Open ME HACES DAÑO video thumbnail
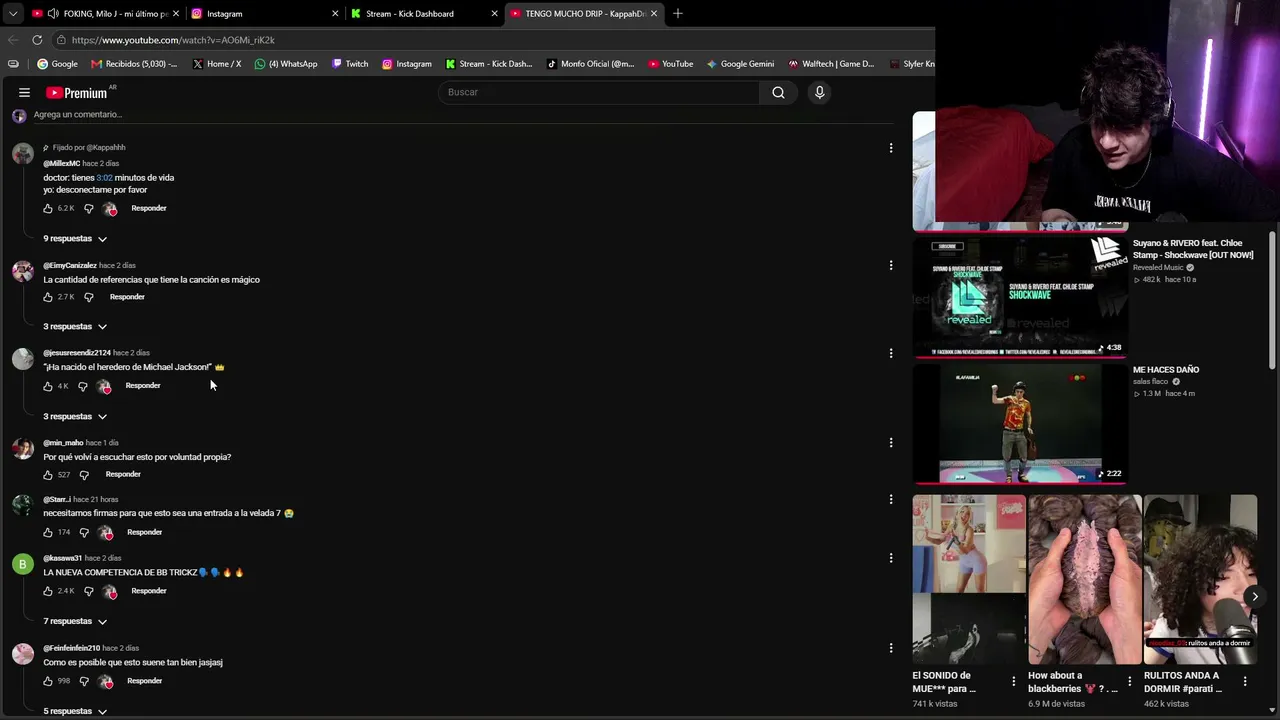The height and width of the screenshot is (720, 1280). click(1020, 423)
